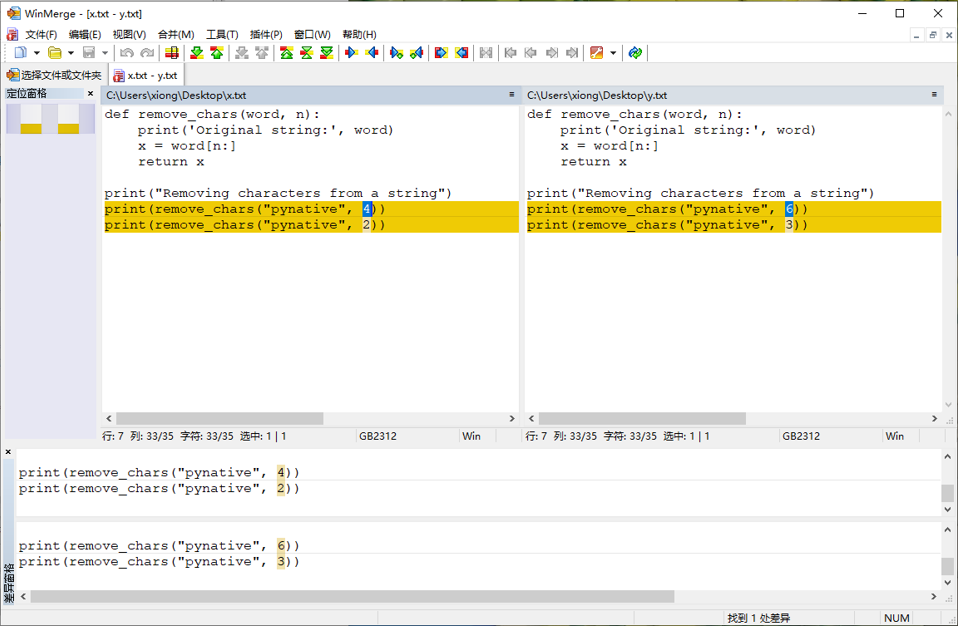Click the Save disk toolbar icon
Viewport: 958px width, 626px height.
click(x=89, y=53)
